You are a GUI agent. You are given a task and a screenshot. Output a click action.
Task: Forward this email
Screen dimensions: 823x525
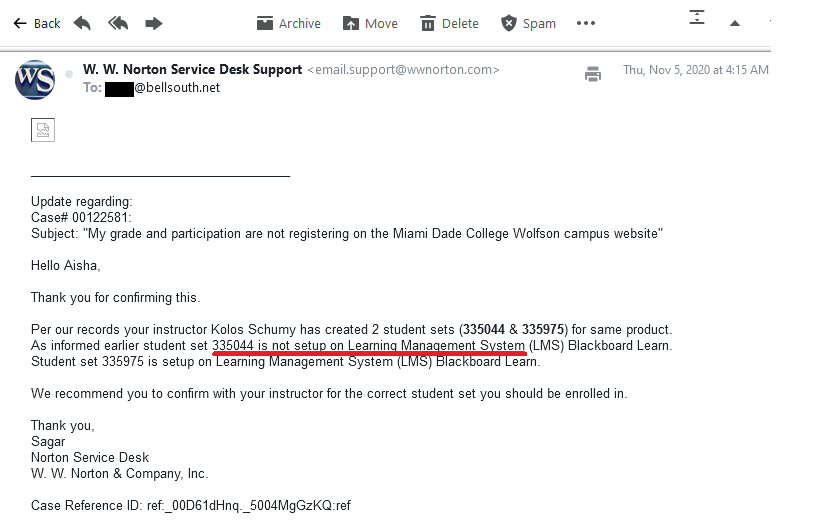tap(154, 23)
